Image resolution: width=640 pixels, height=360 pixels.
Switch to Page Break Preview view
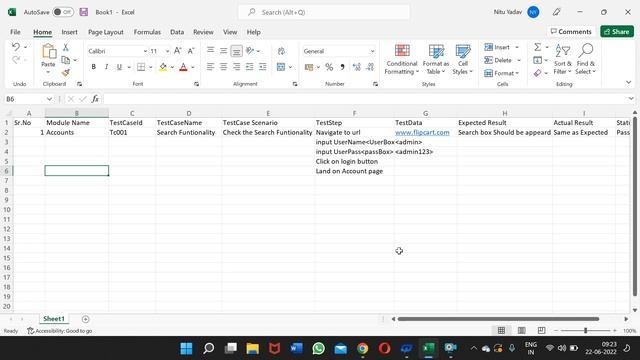(541, 330)
